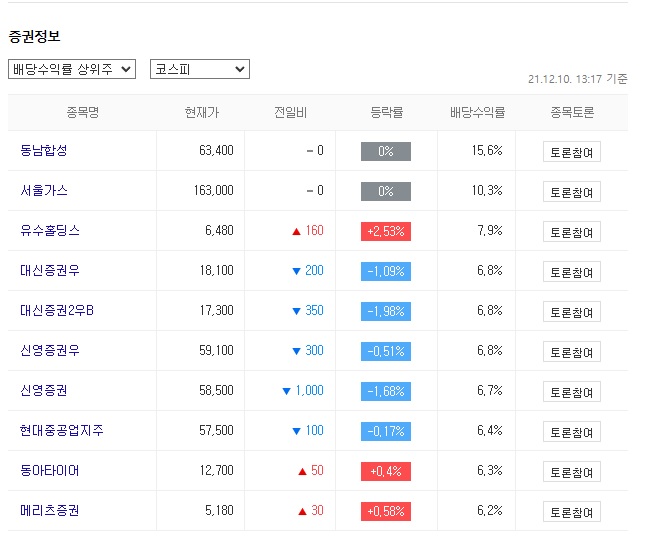
Task: Click the -1.09% change badge
Action: (x=386, y=271)
